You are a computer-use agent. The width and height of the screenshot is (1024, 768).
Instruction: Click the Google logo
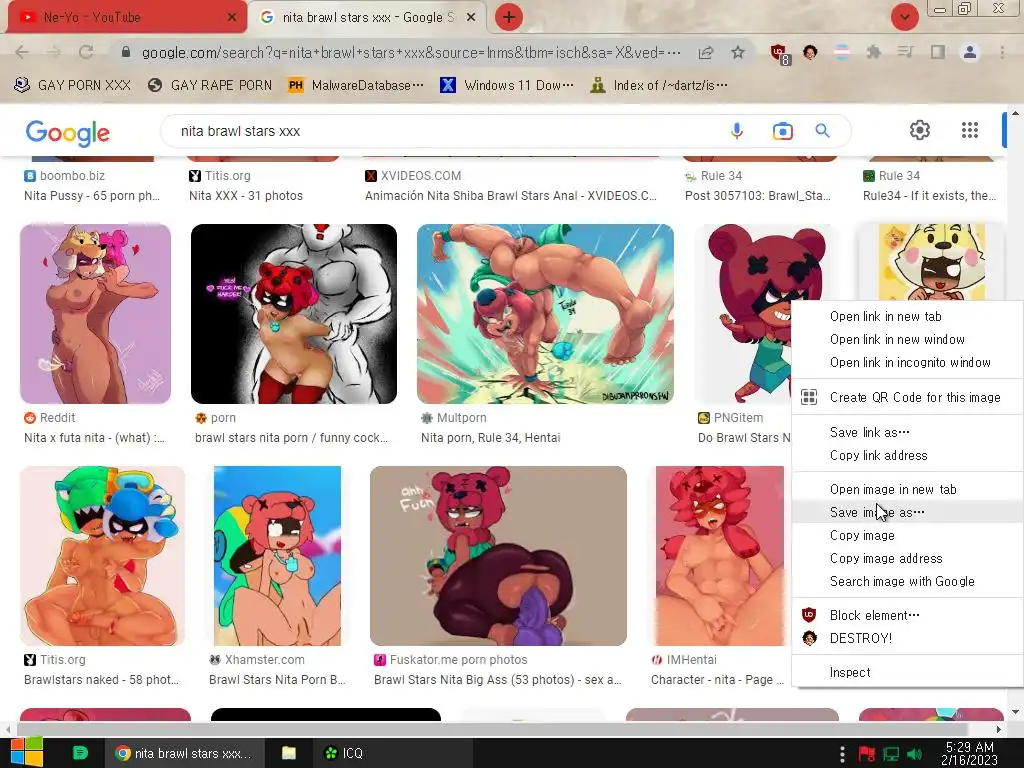click(68, 133)
